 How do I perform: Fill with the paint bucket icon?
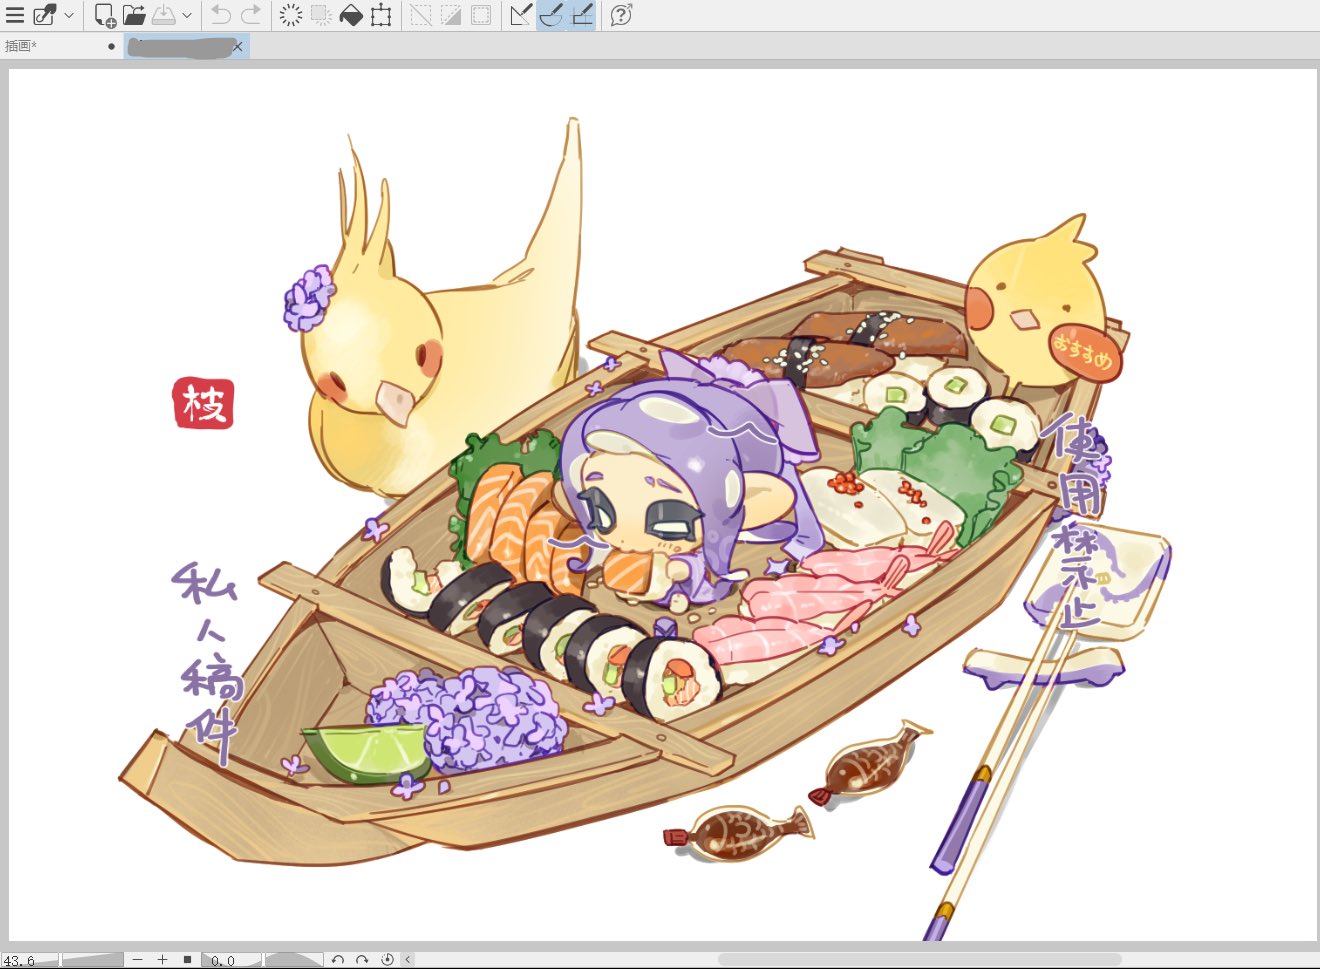[x=351, y=15]
